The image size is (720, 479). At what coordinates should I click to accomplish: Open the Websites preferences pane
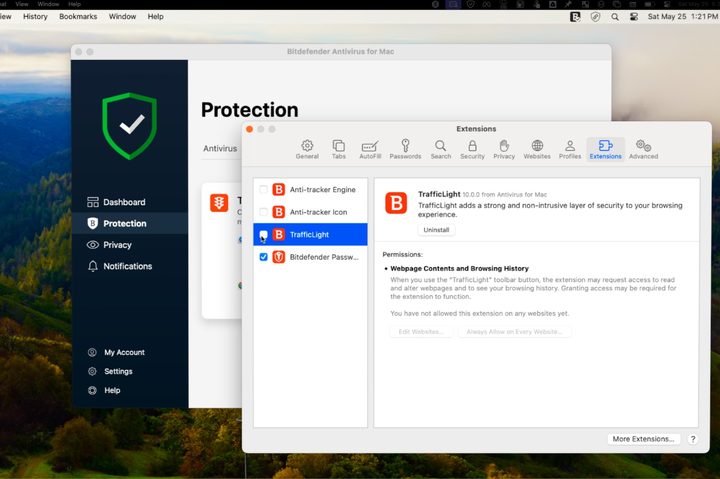pos(537,149)
